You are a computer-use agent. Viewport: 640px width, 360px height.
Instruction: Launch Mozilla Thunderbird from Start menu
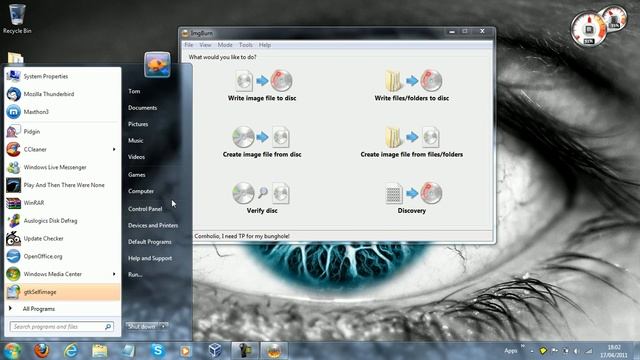(x=62, y=94)
